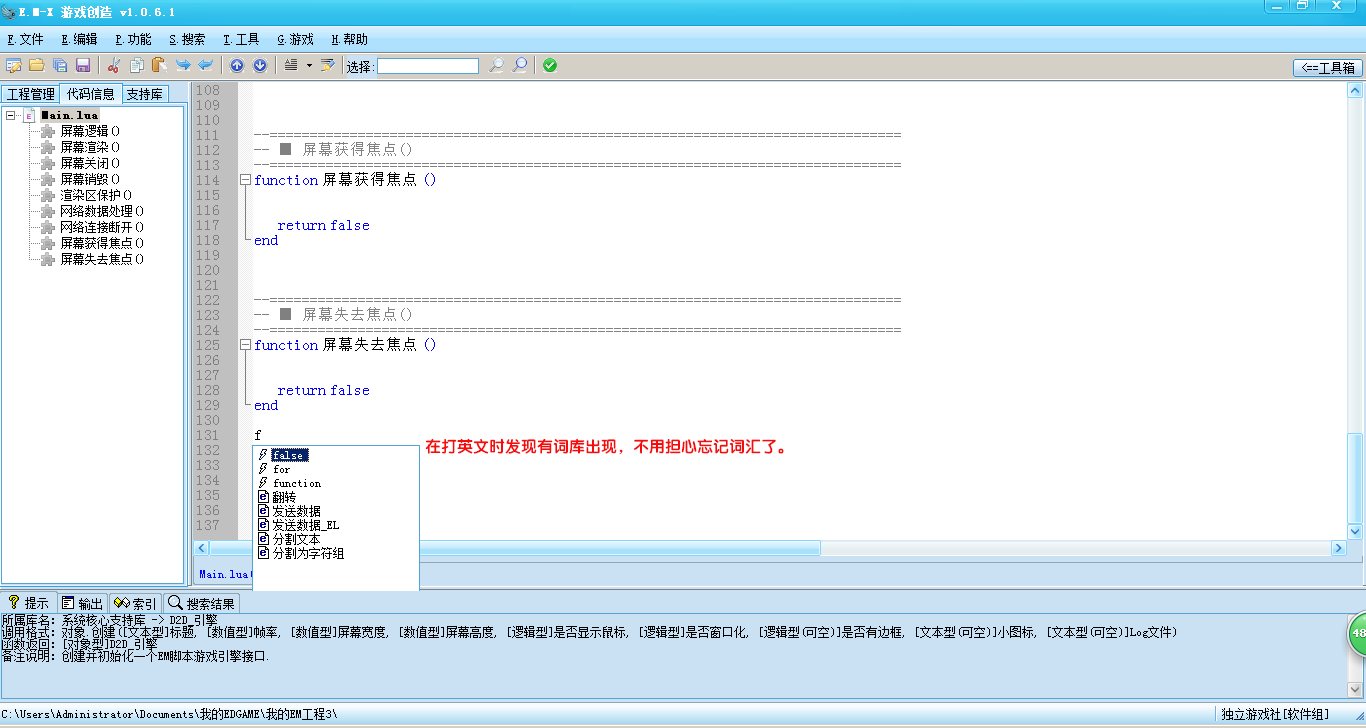Click the green checkmark toolbar icon
The image size is (1366, 728).
coord(550,66)
